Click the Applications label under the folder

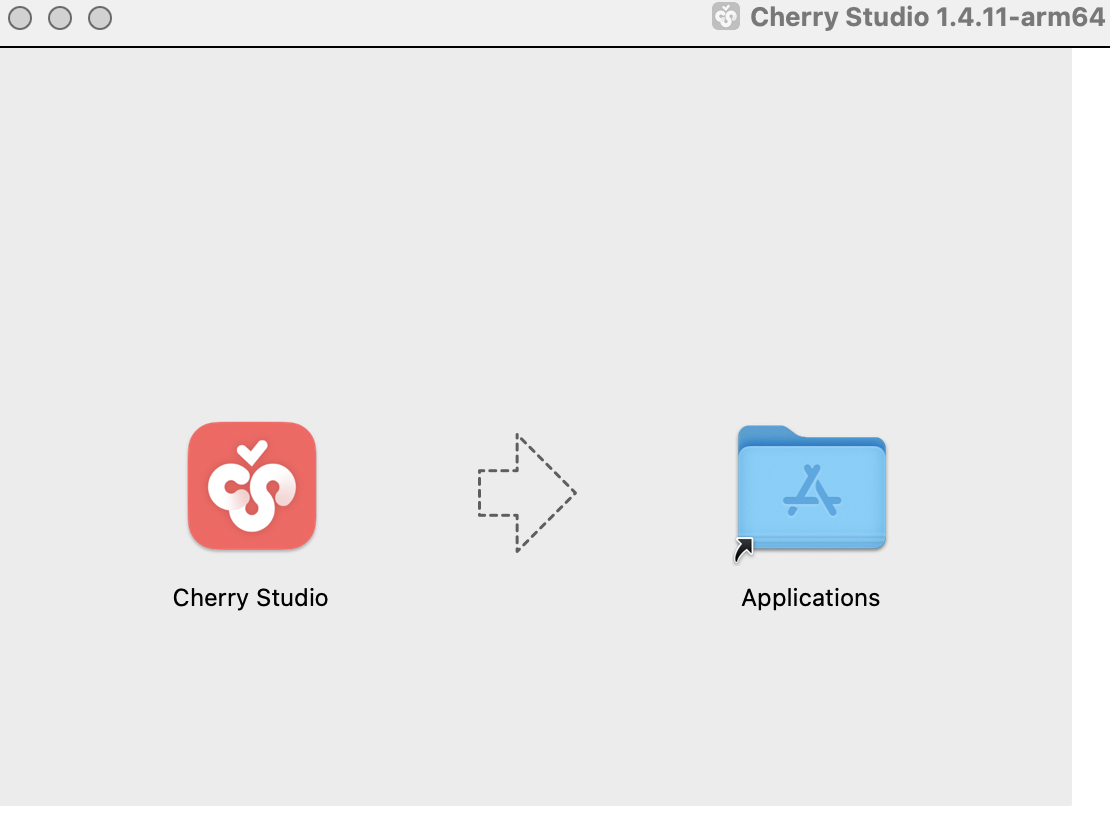[x=811, y=598]
